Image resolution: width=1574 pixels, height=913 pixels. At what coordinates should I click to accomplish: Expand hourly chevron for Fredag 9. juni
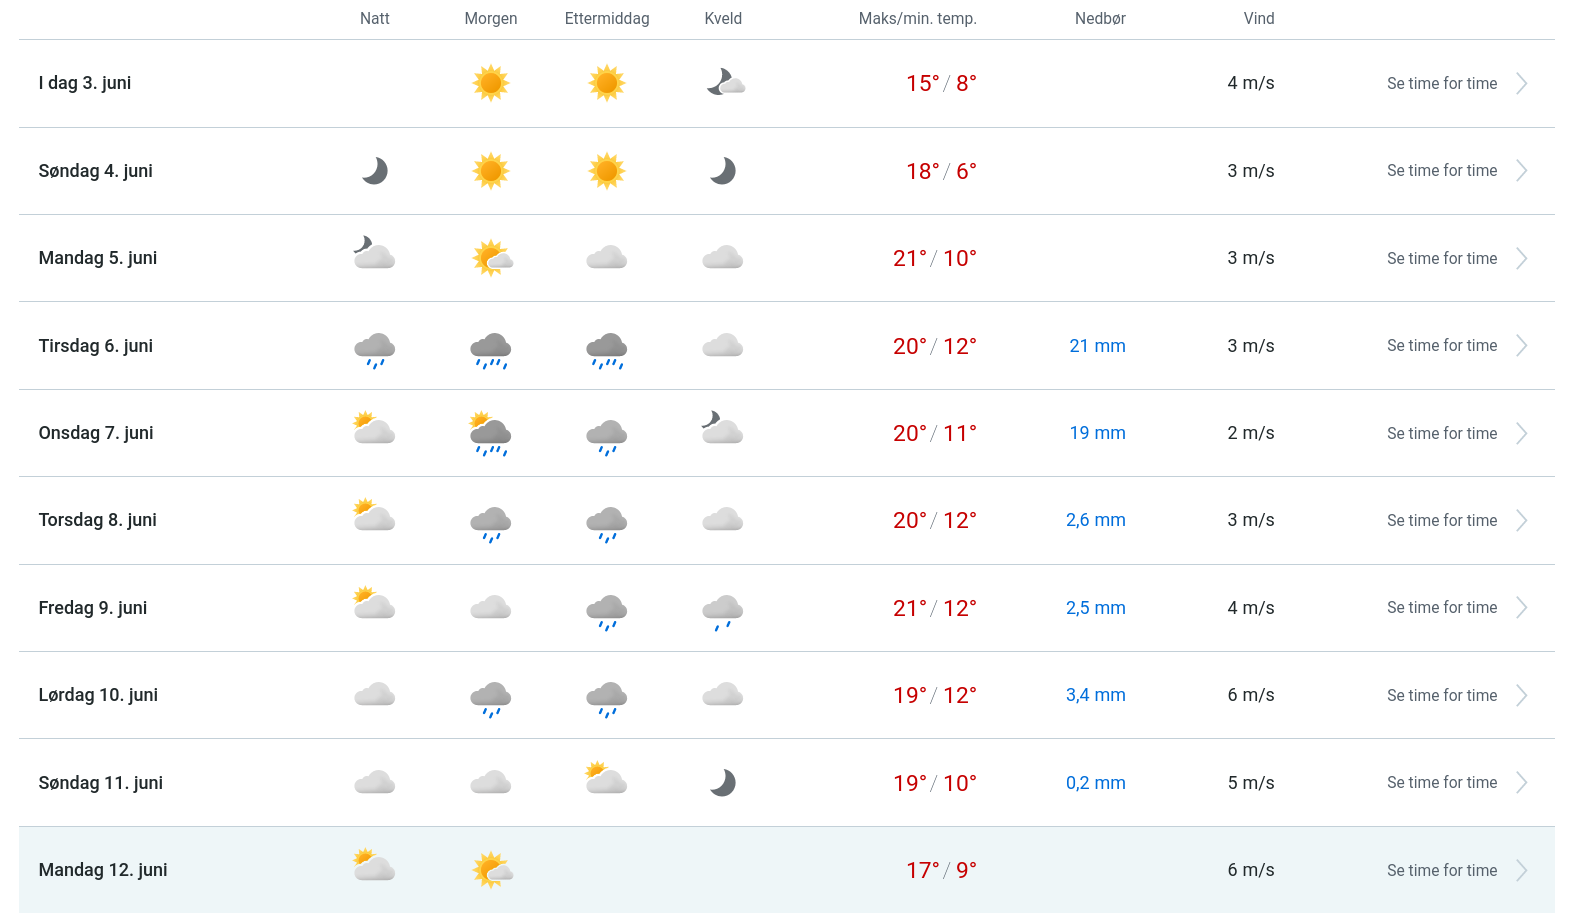[x=1521, y=608]
